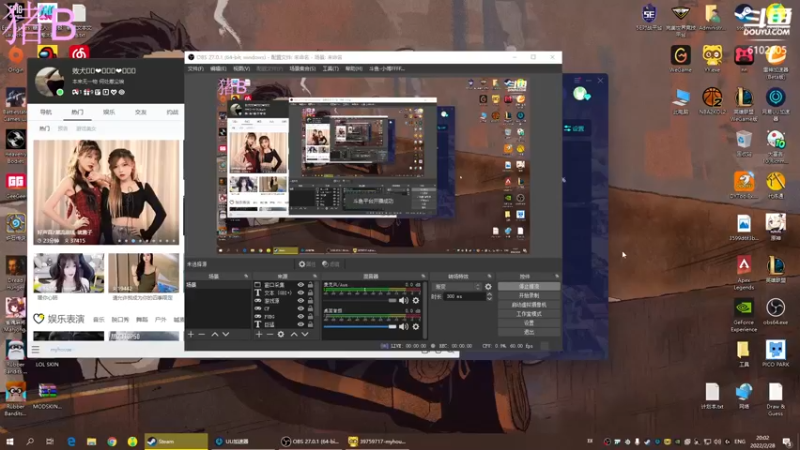The image size is (800, 450).
Task: Select WeGame desktop icon
Action: click(x=681, y=59)
